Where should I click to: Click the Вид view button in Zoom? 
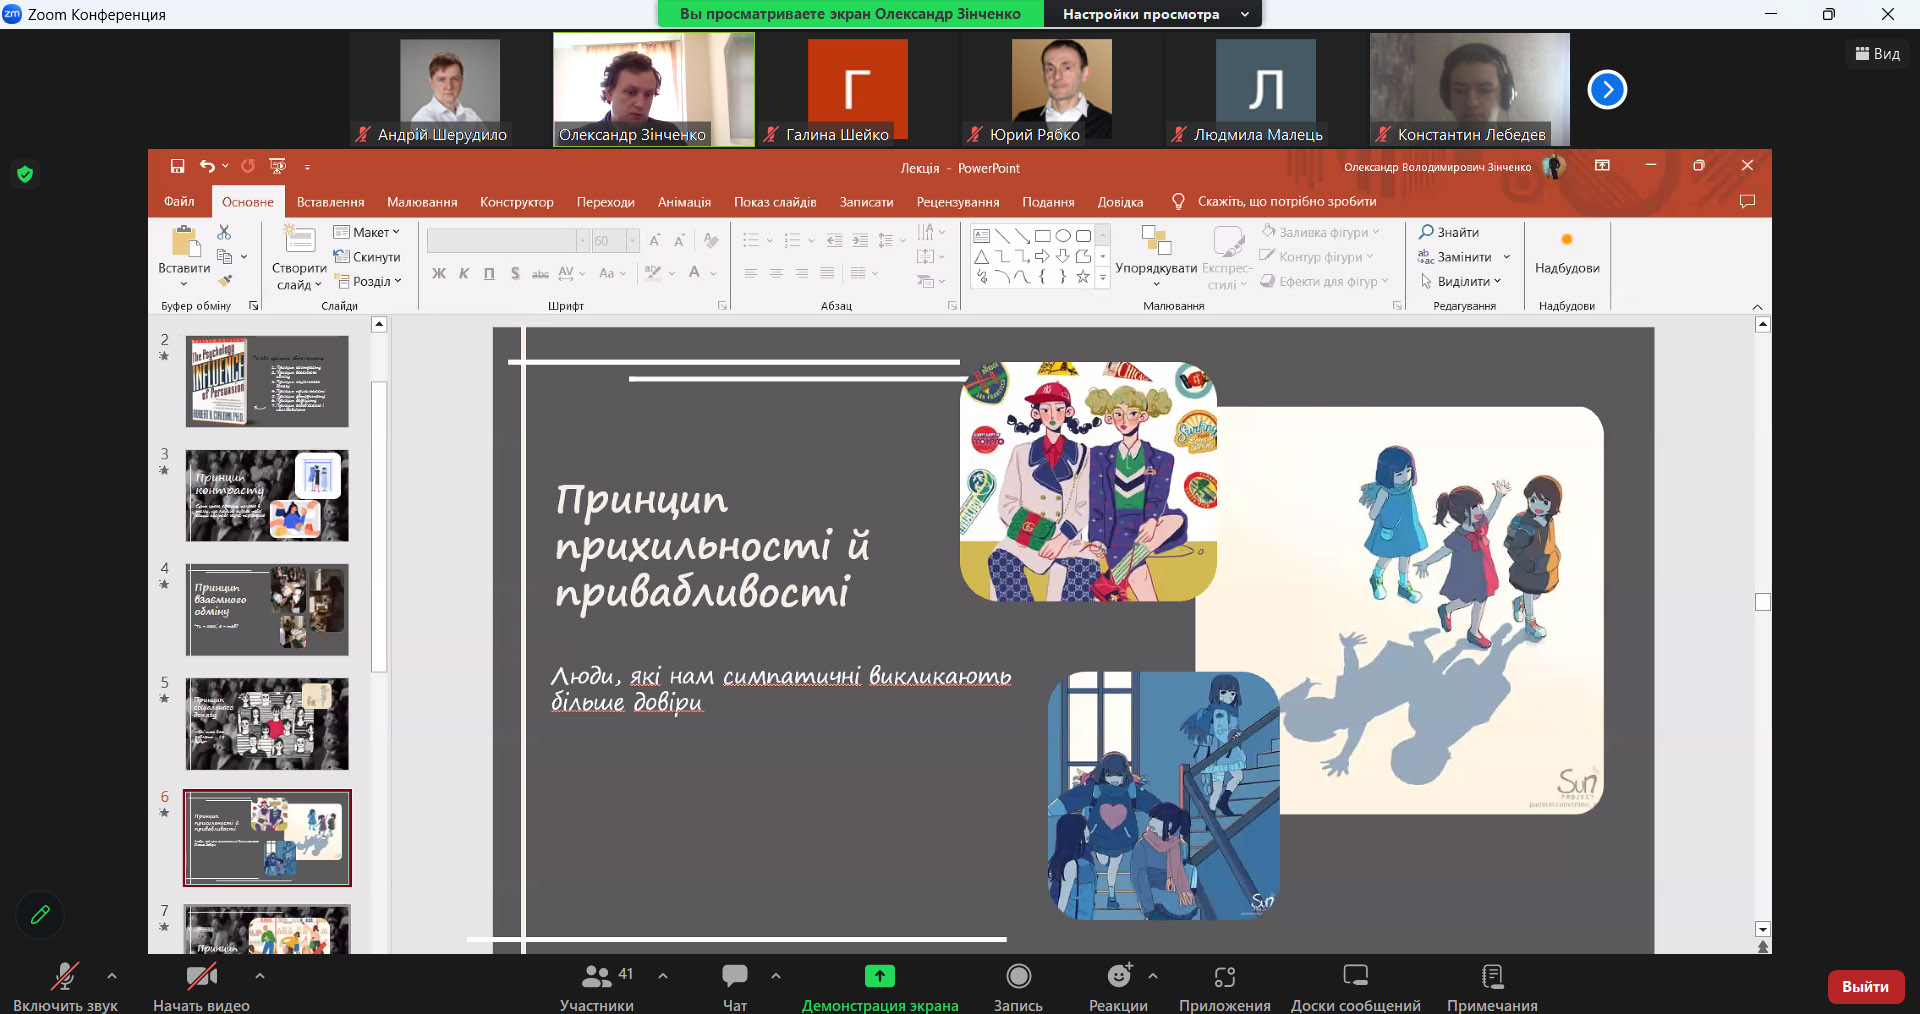(1878, 54)
